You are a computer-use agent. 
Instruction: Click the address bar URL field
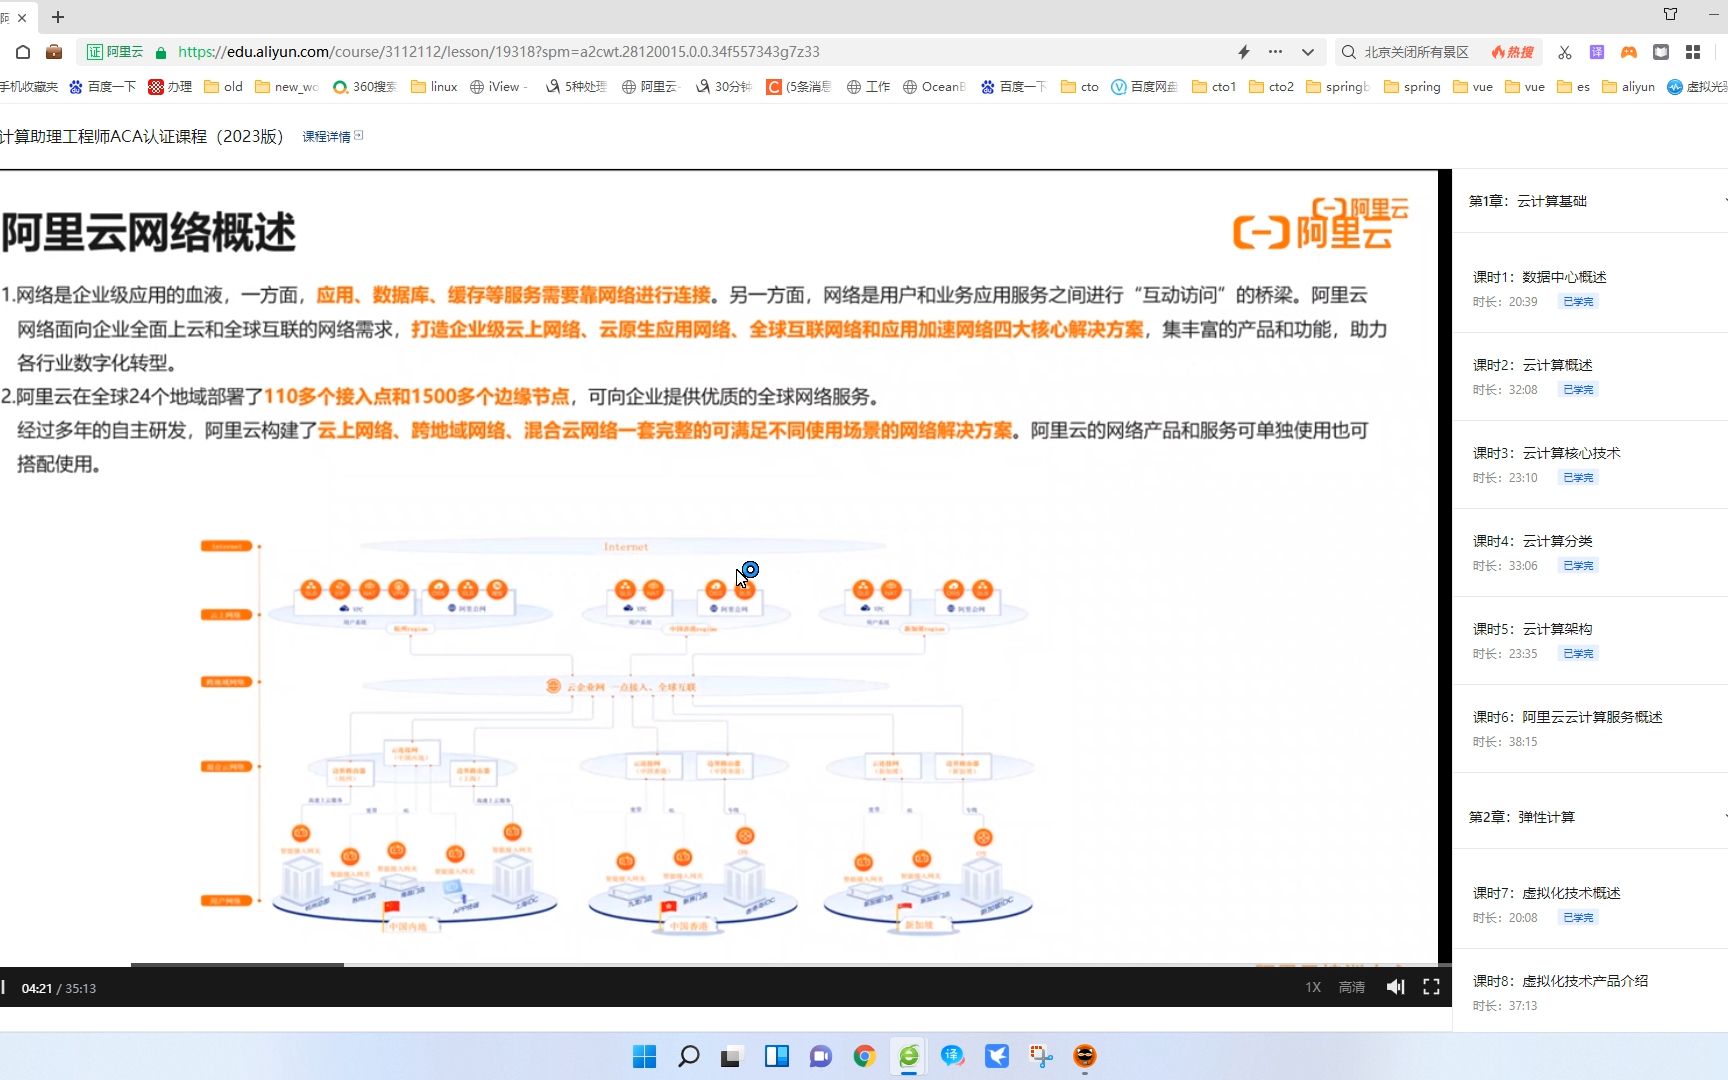pyautogui.click(x=700, y=52)
